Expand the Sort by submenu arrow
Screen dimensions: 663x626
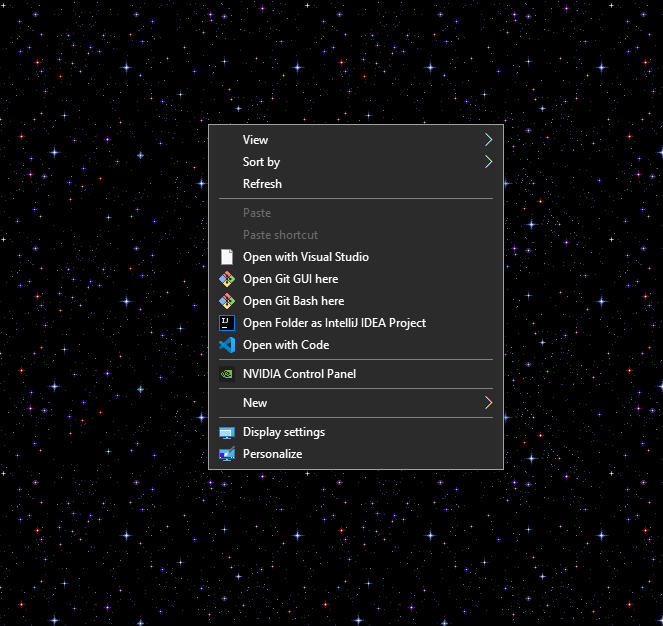point(488,162)
